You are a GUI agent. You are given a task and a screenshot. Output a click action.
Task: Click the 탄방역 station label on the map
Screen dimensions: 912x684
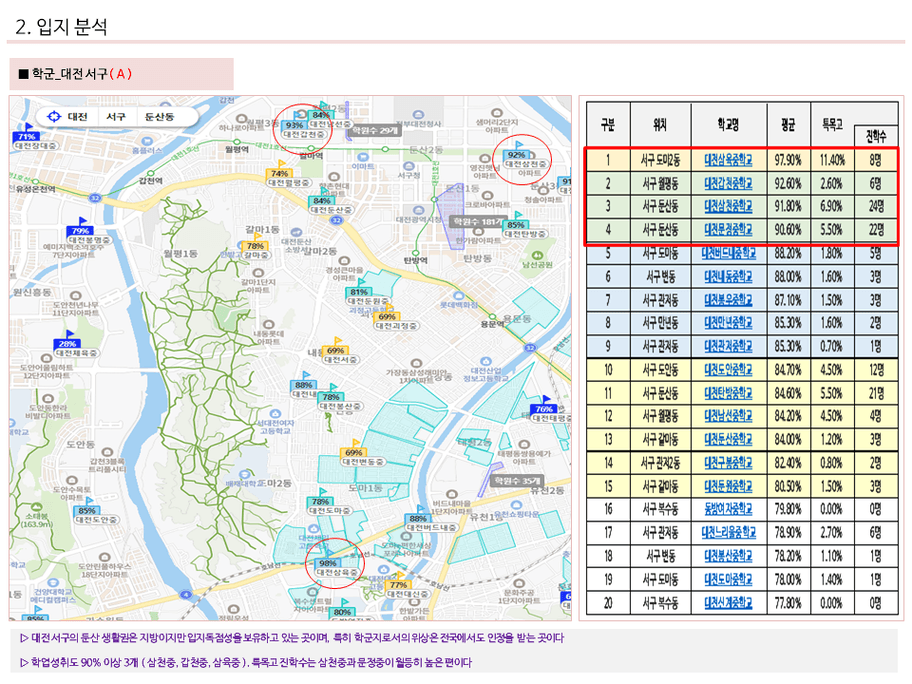tap(416, 260)
